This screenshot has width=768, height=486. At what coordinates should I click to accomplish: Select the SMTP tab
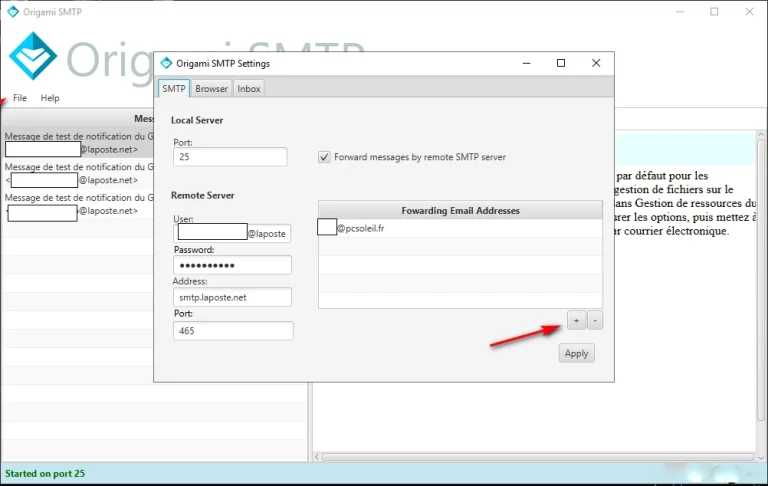click(174, 89)
